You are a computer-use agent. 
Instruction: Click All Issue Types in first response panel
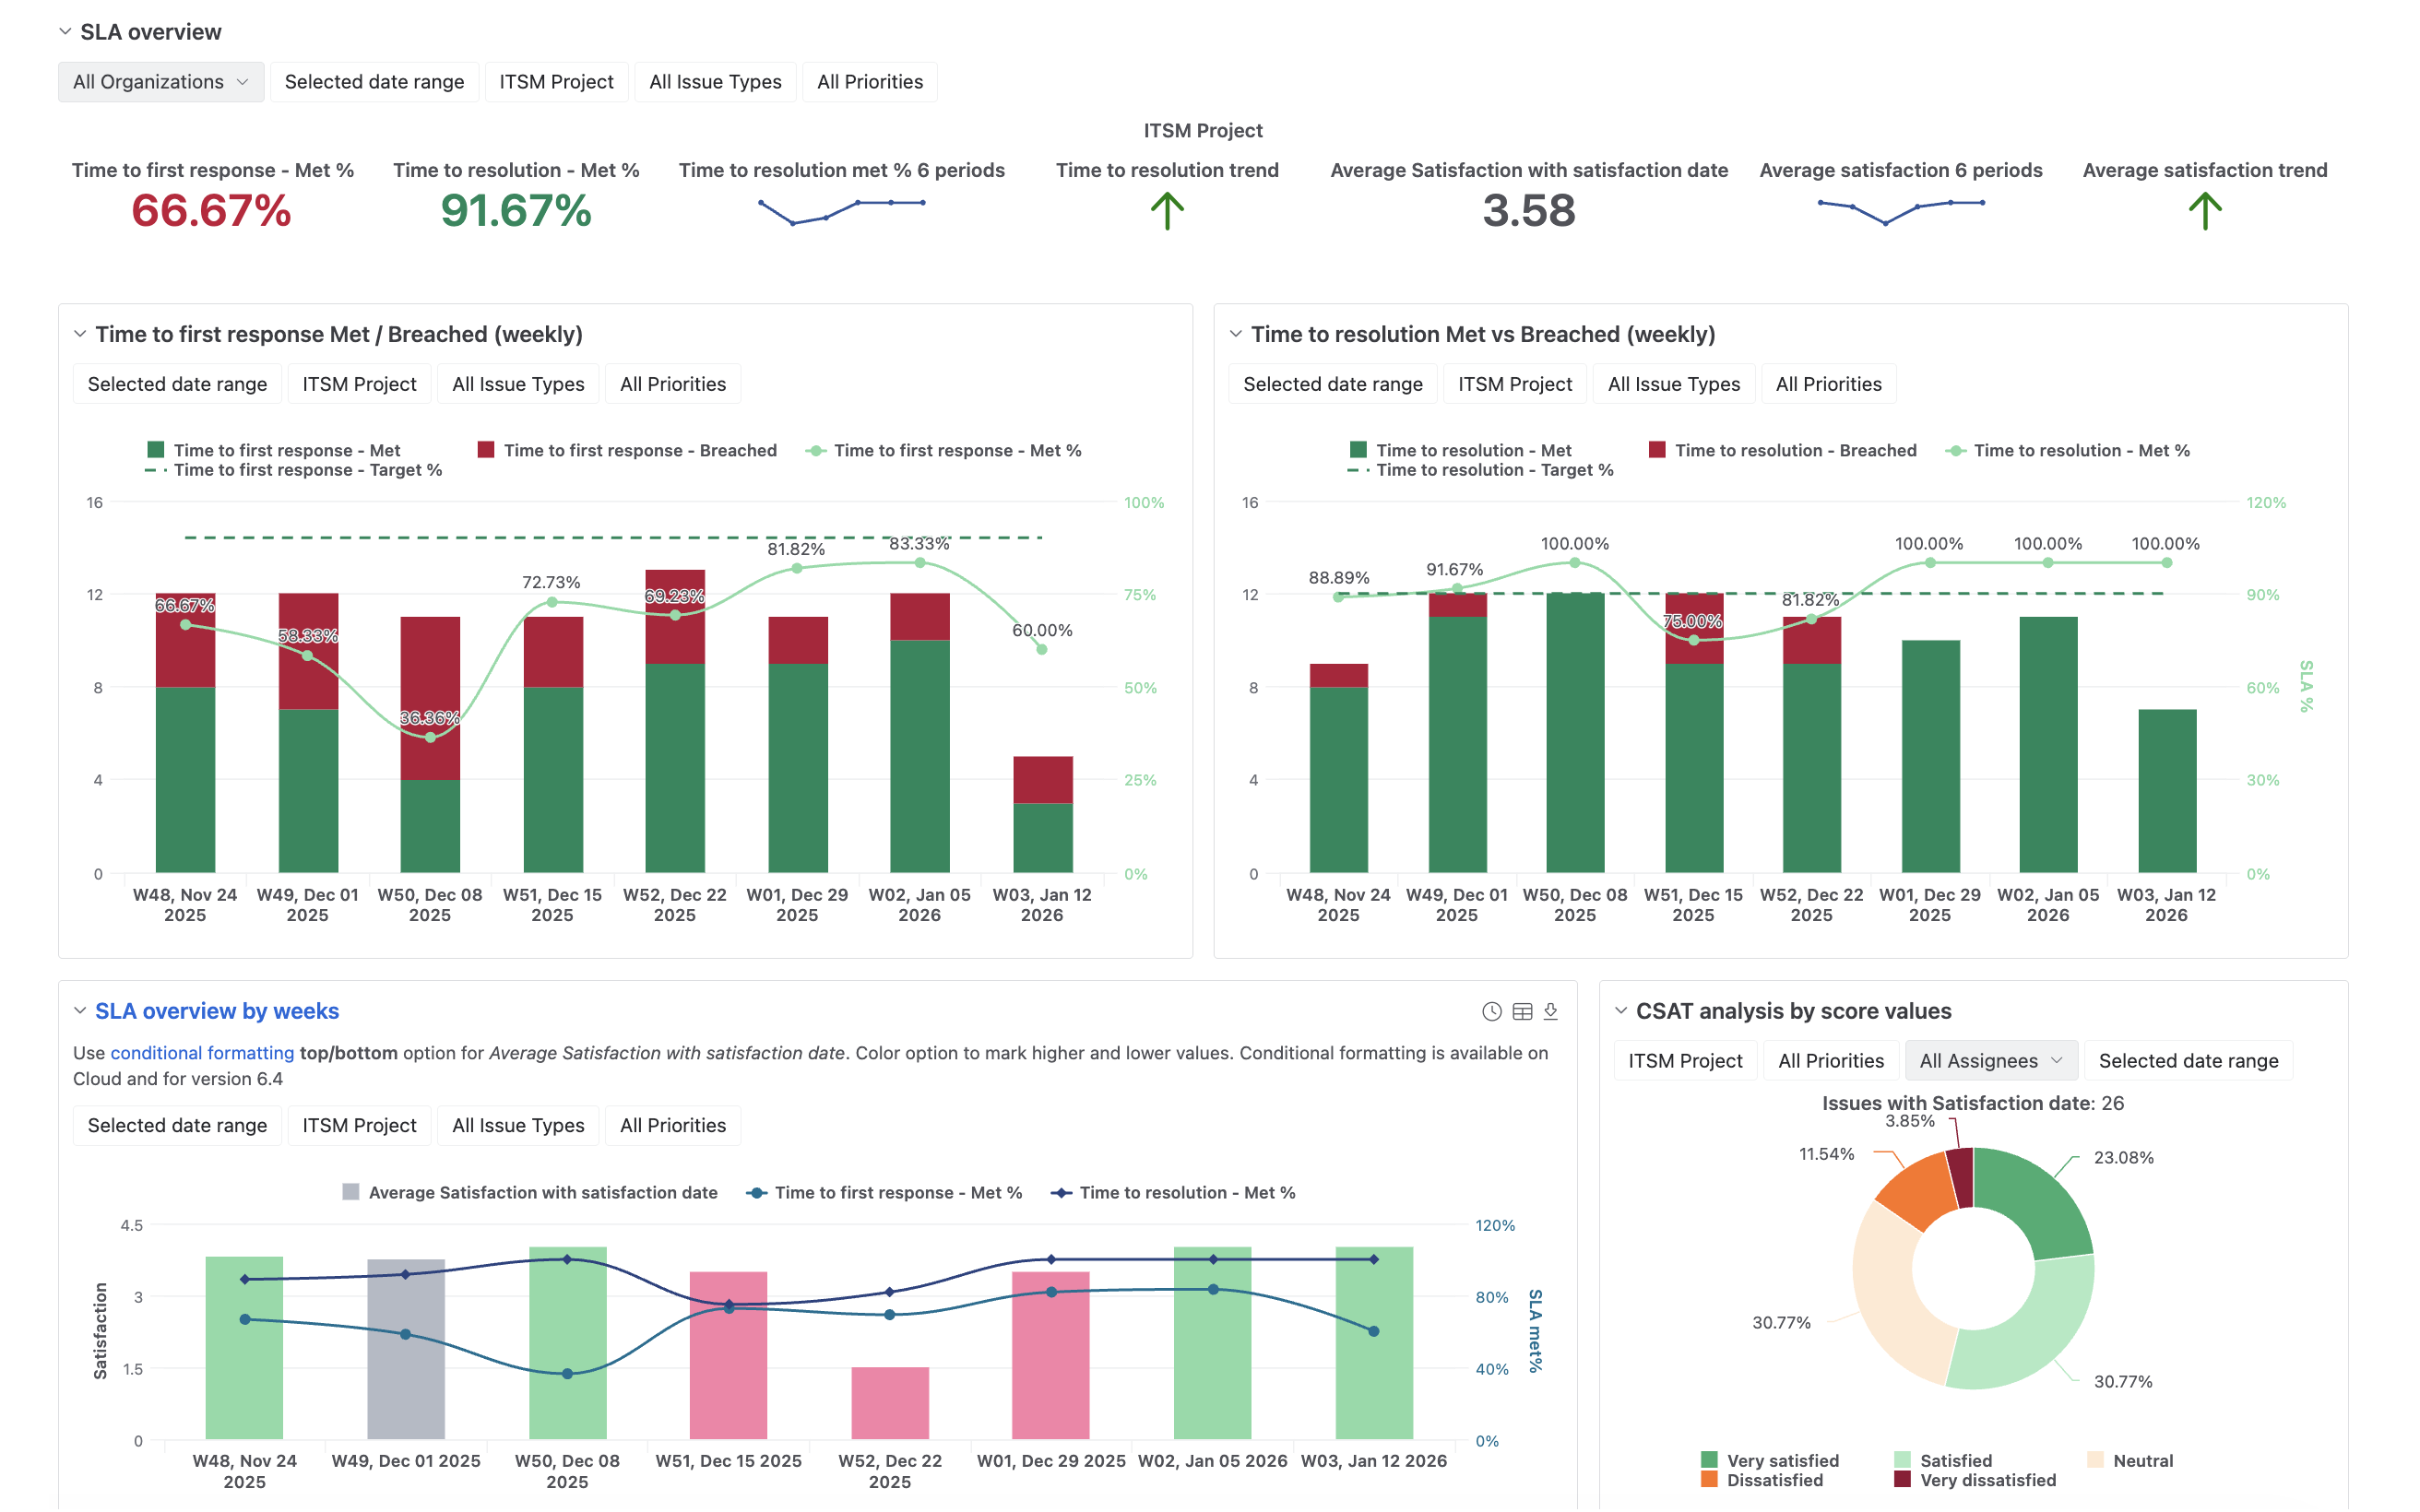tap(518, 384)
